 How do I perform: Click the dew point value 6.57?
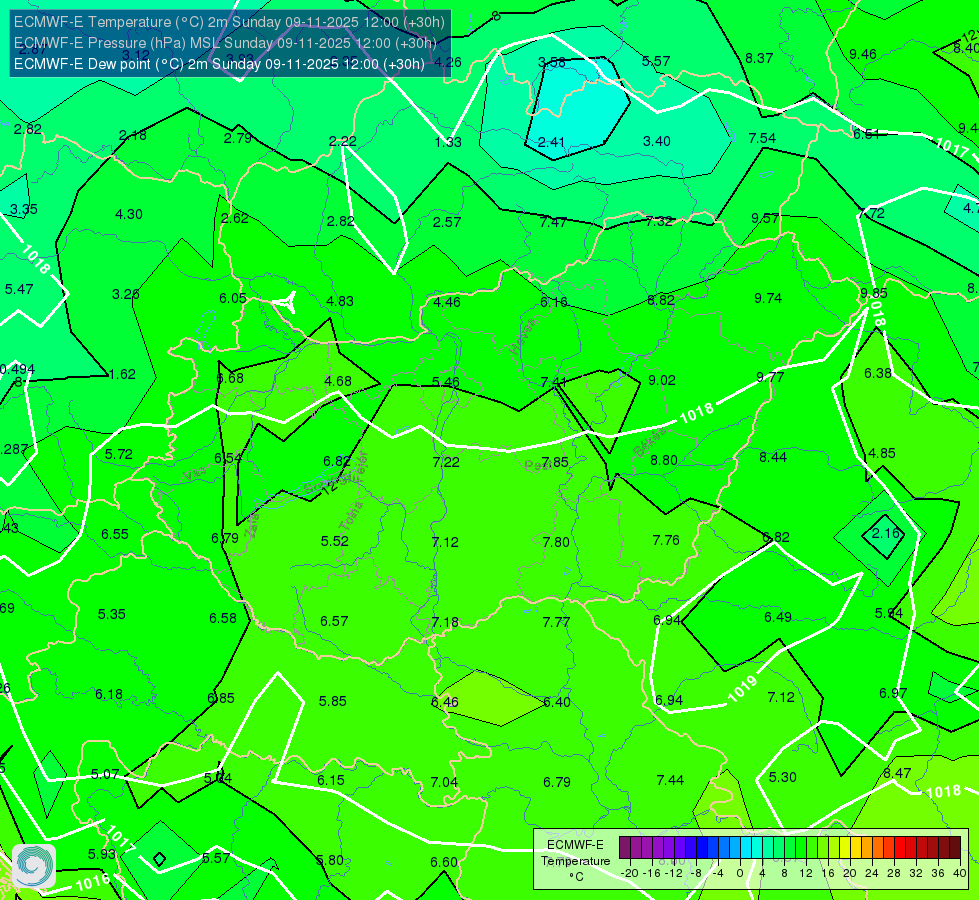pyautogui.click(x=334, y=621)
